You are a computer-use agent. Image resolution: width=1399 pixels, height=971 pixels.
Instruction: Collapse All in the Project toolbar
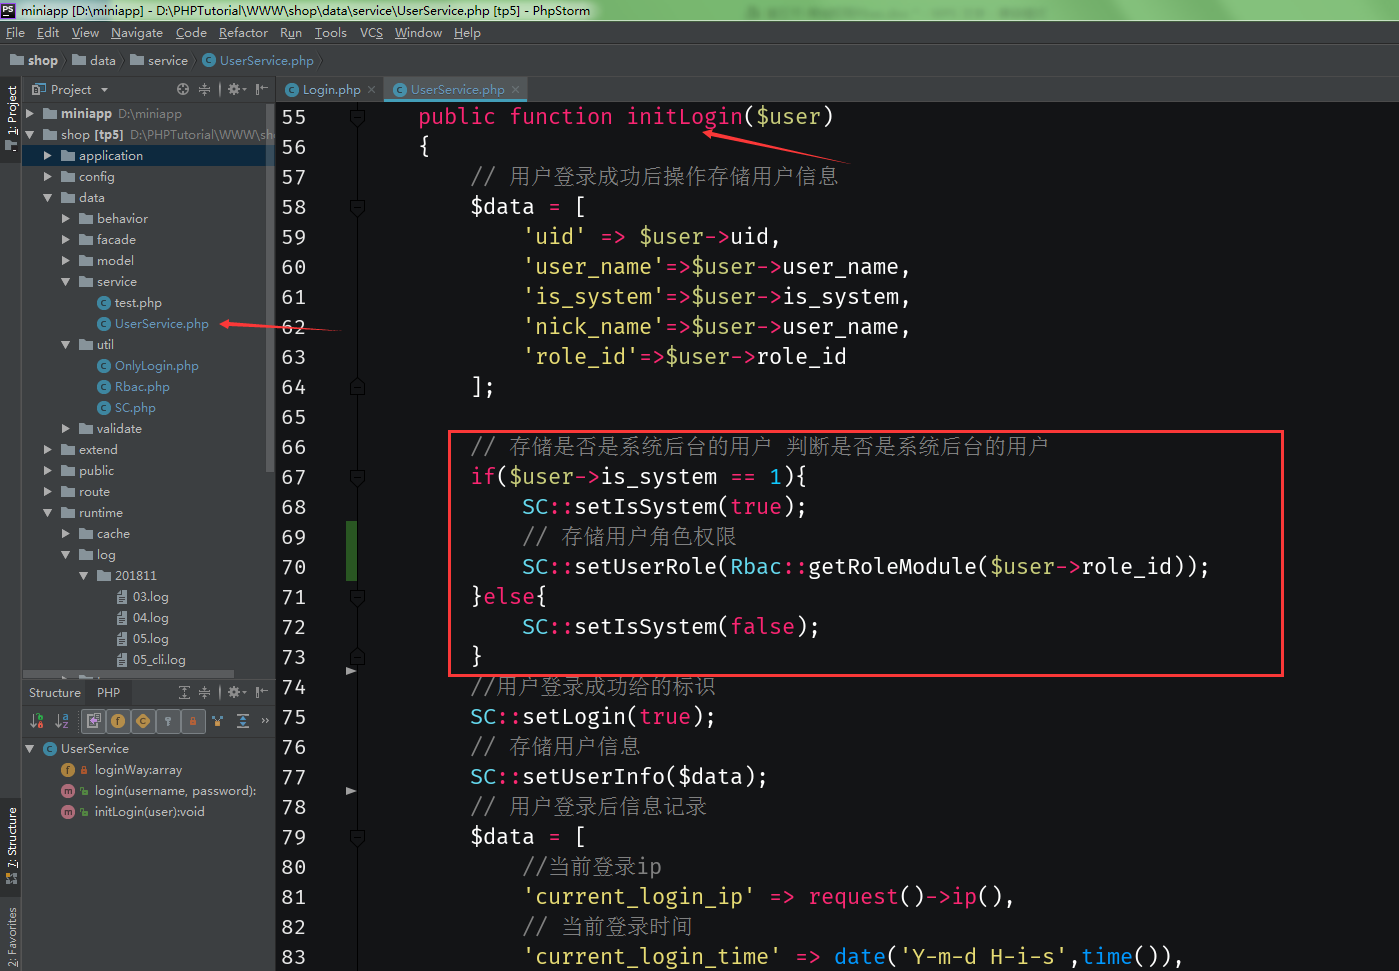click(x=204, y=88)
